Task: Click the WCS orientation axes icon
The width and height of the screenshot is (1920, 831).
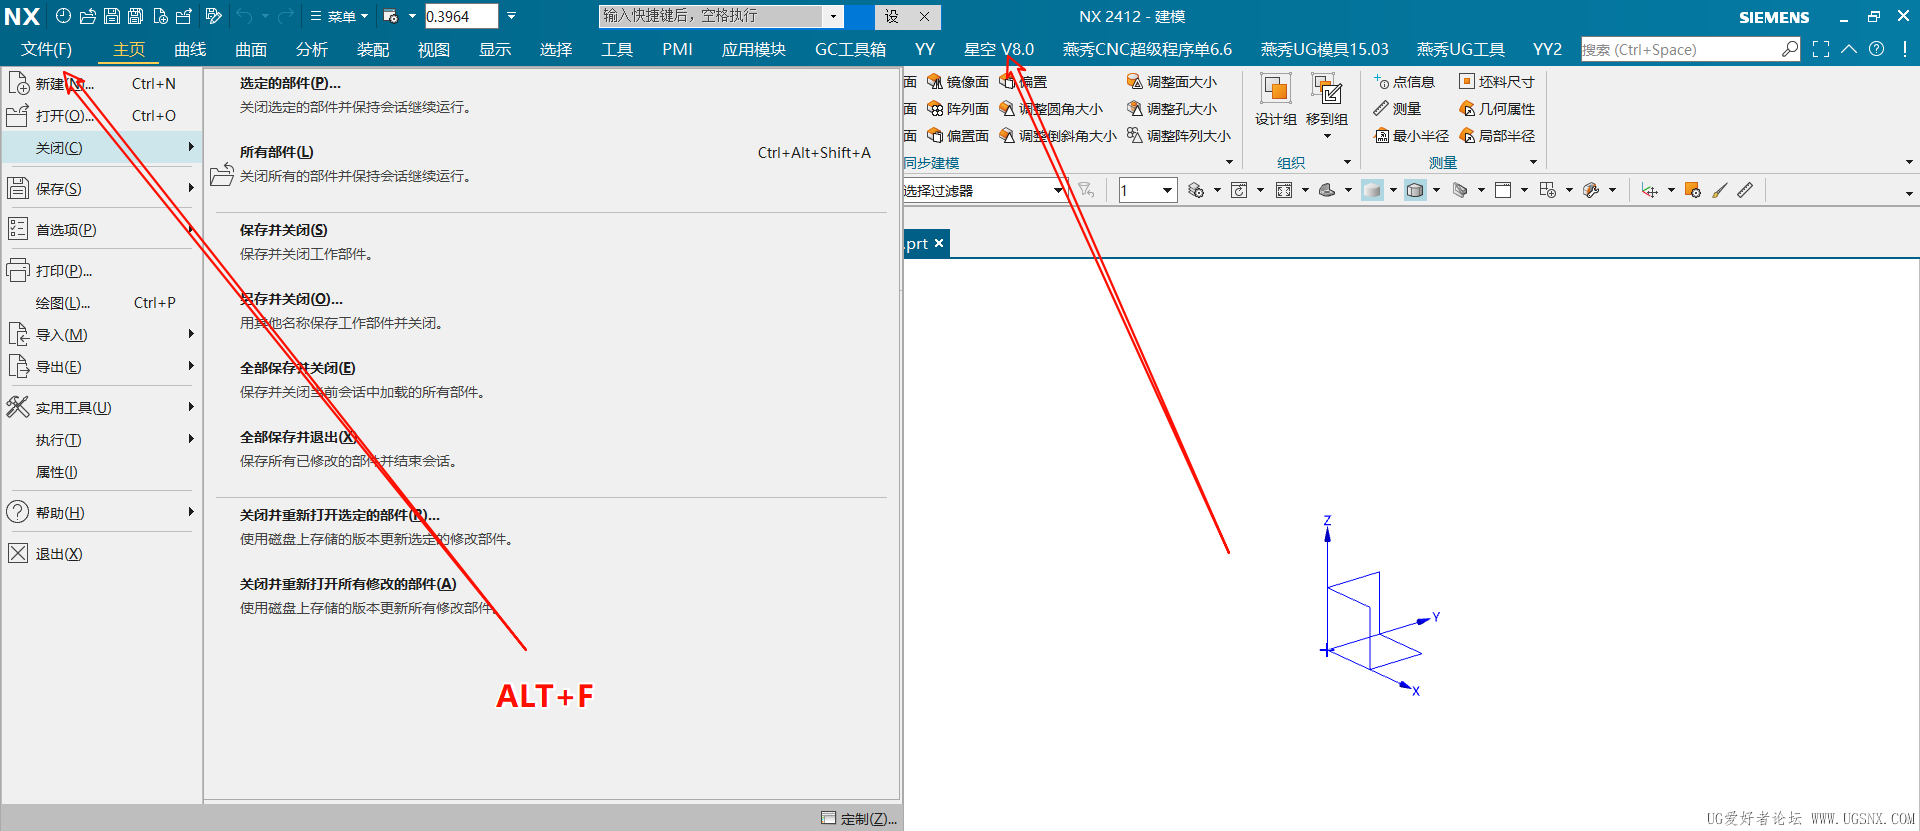Action: [x=1649, y=190]
